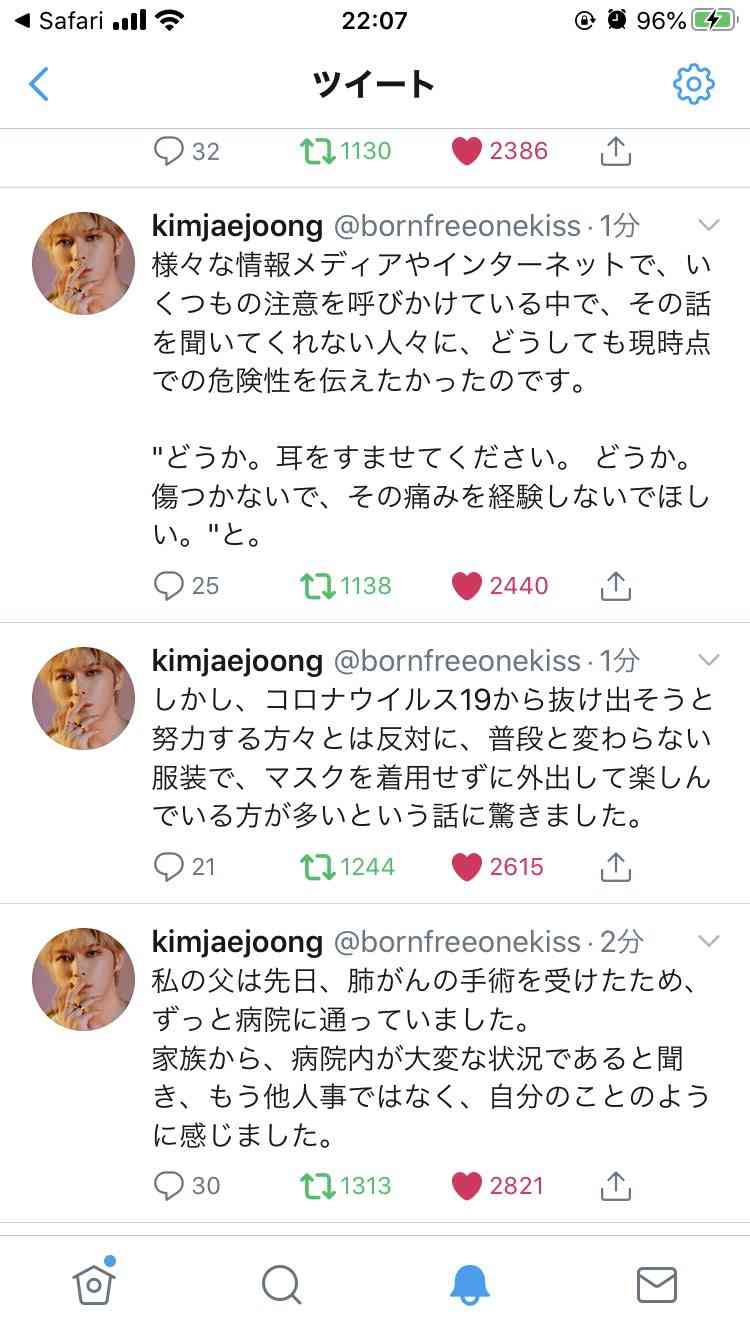Expand the menu on the topmost visible tweet

710,226
